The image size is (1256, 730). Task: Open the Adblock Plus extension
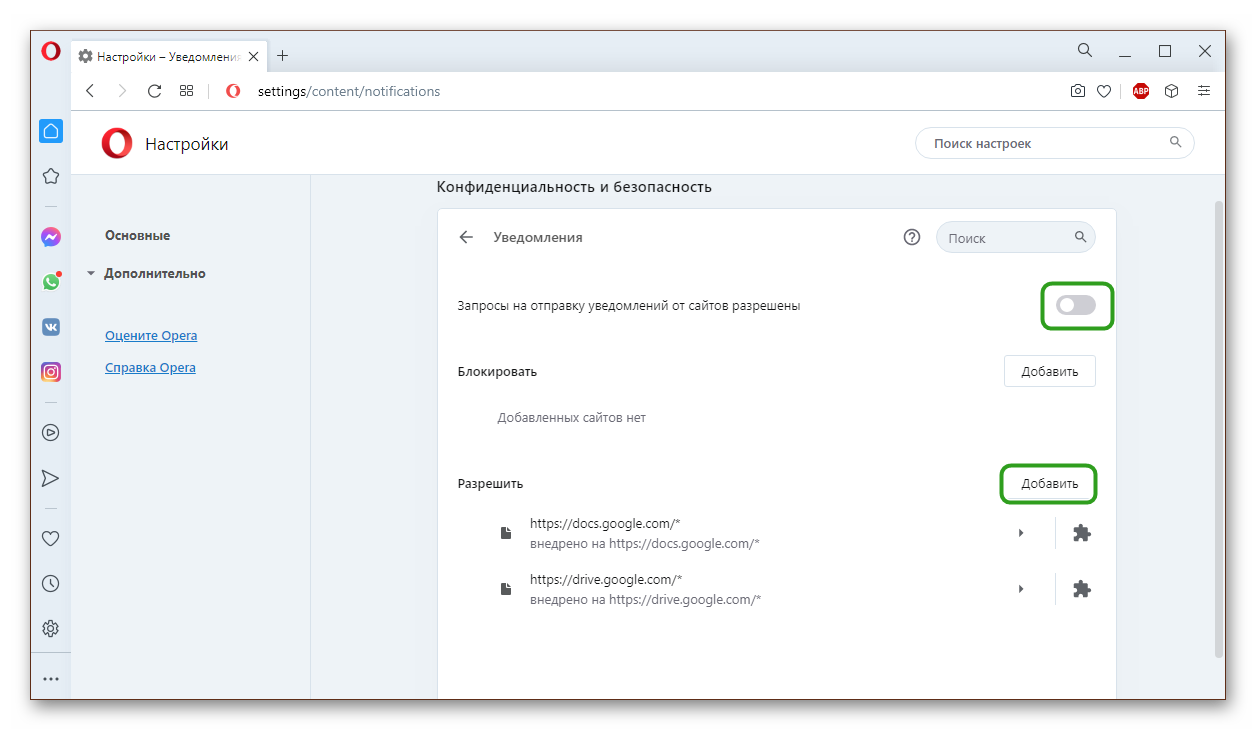coord(1141,91)
